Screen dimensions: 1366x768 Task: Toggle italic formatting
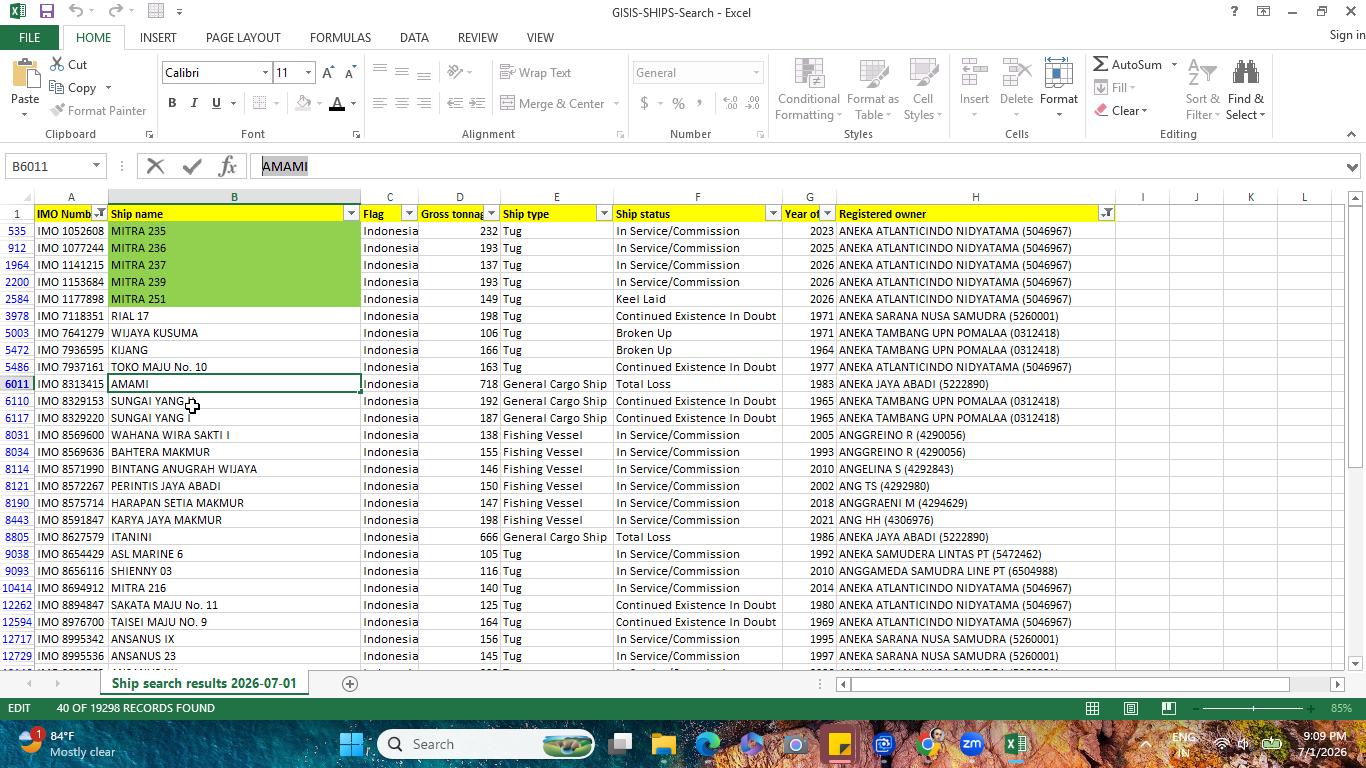194,103
